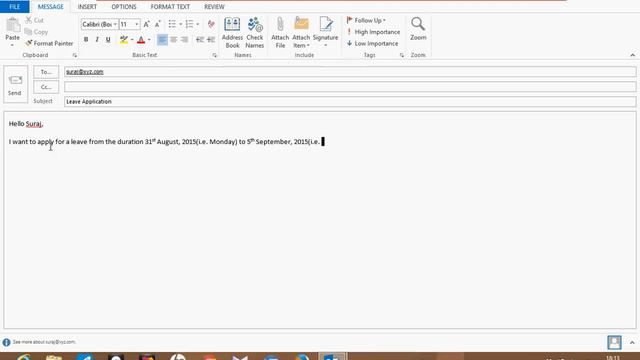
Task: Click the See more about info icon
Action: click(6, 342)
